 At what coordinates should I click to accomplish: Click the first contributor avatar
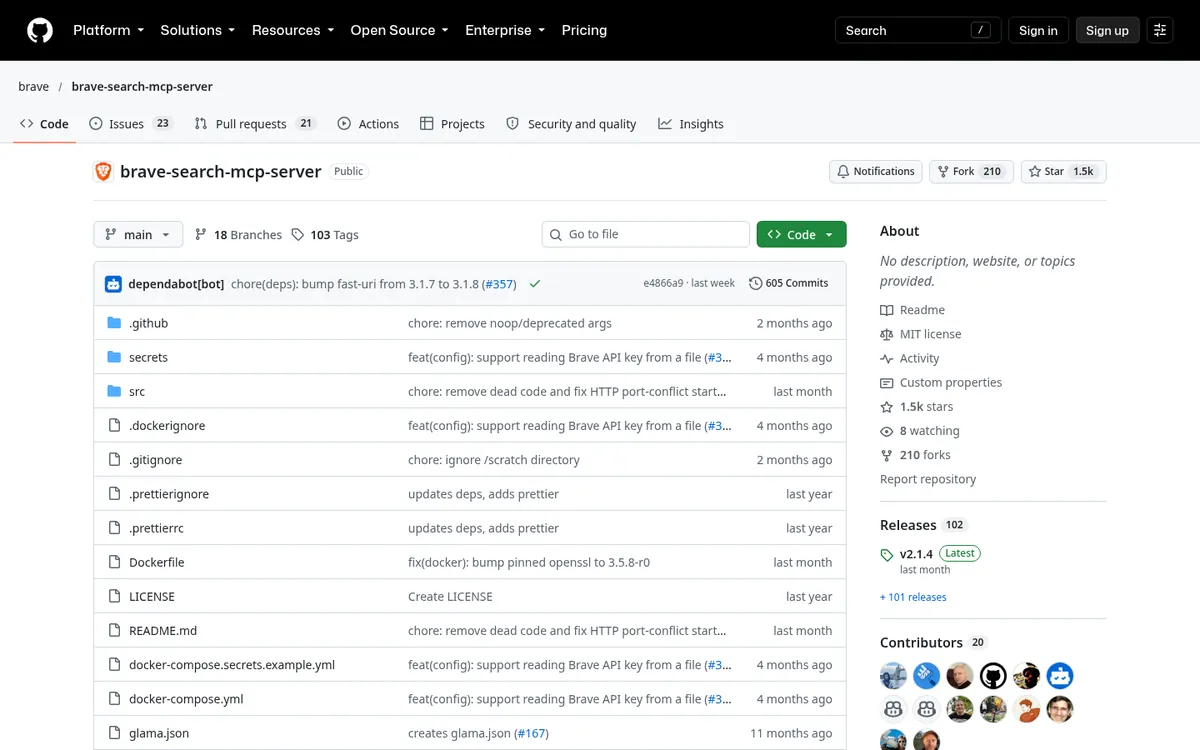click(893, 676)
